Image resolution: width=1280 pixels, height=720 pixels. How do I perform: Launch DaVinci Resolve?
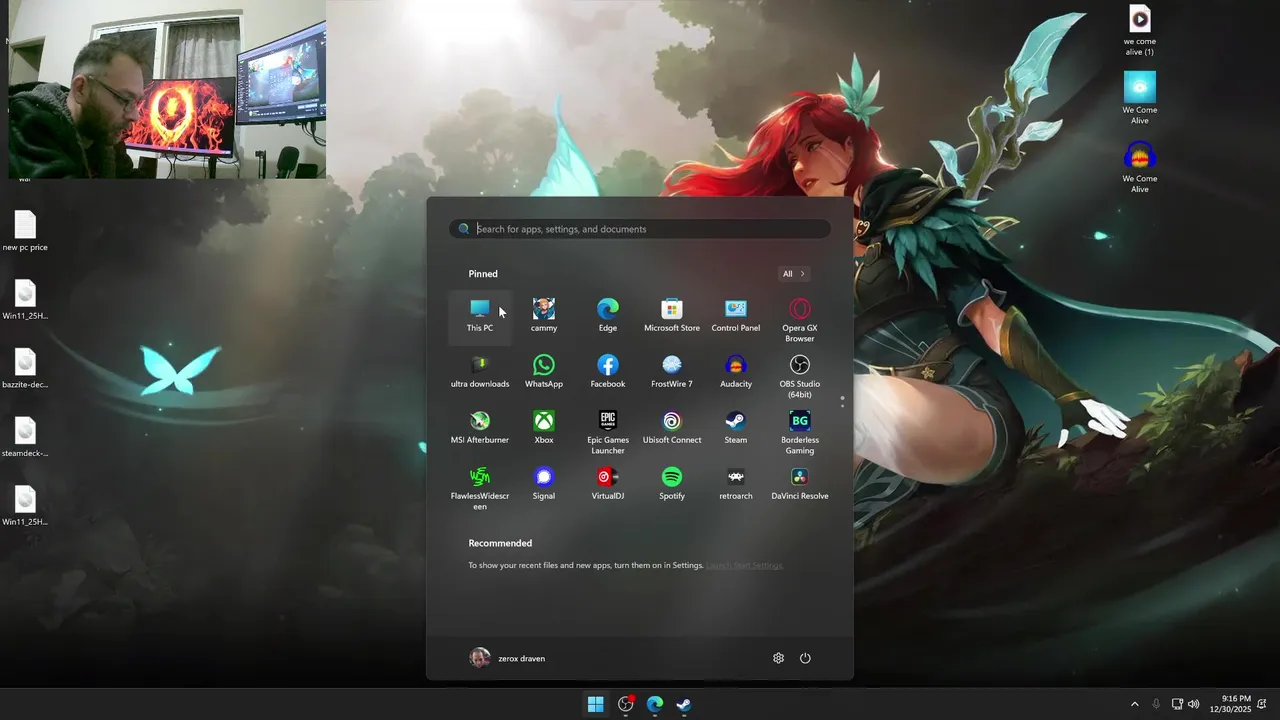(800, 484)
